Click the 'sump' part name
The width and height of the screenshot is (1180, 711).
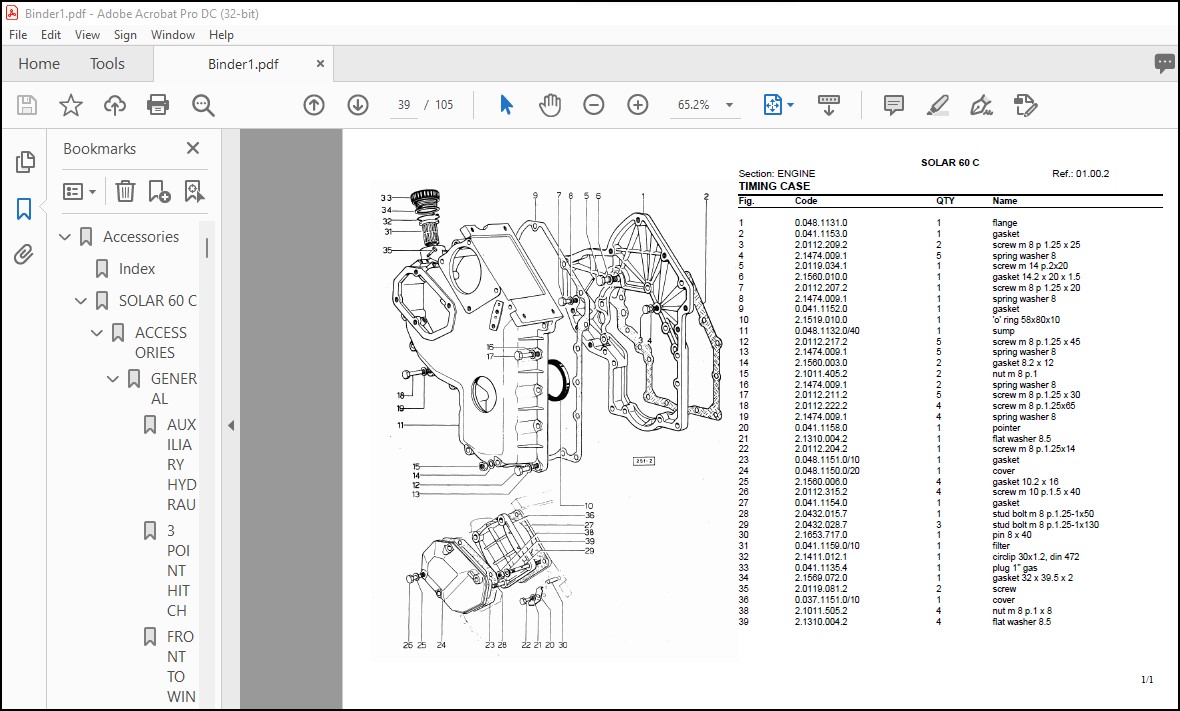coord(1003,330)
